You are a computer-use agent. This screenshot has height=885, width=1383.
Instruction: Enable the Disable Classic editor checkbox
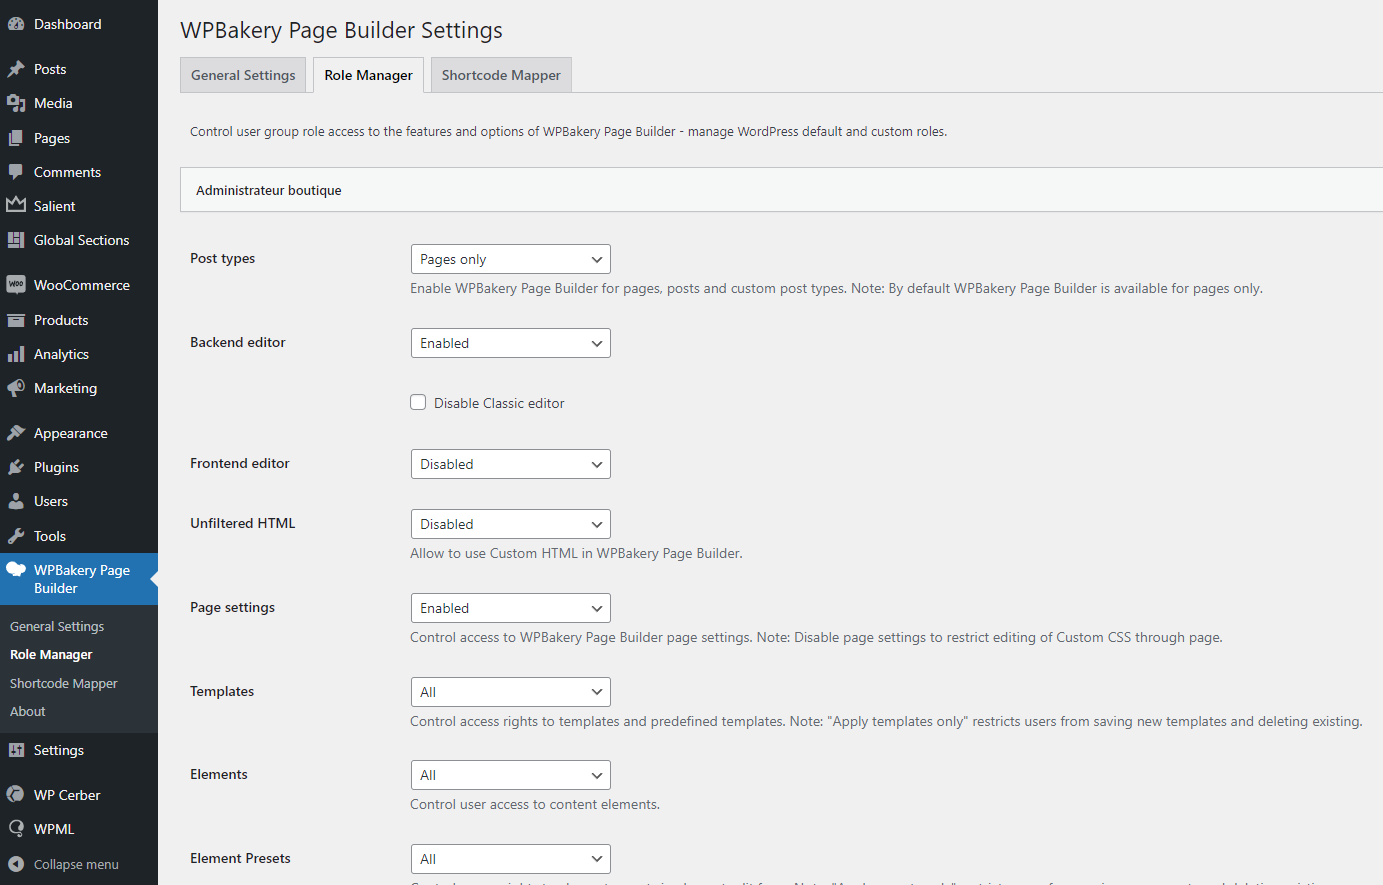click(418, 402)
